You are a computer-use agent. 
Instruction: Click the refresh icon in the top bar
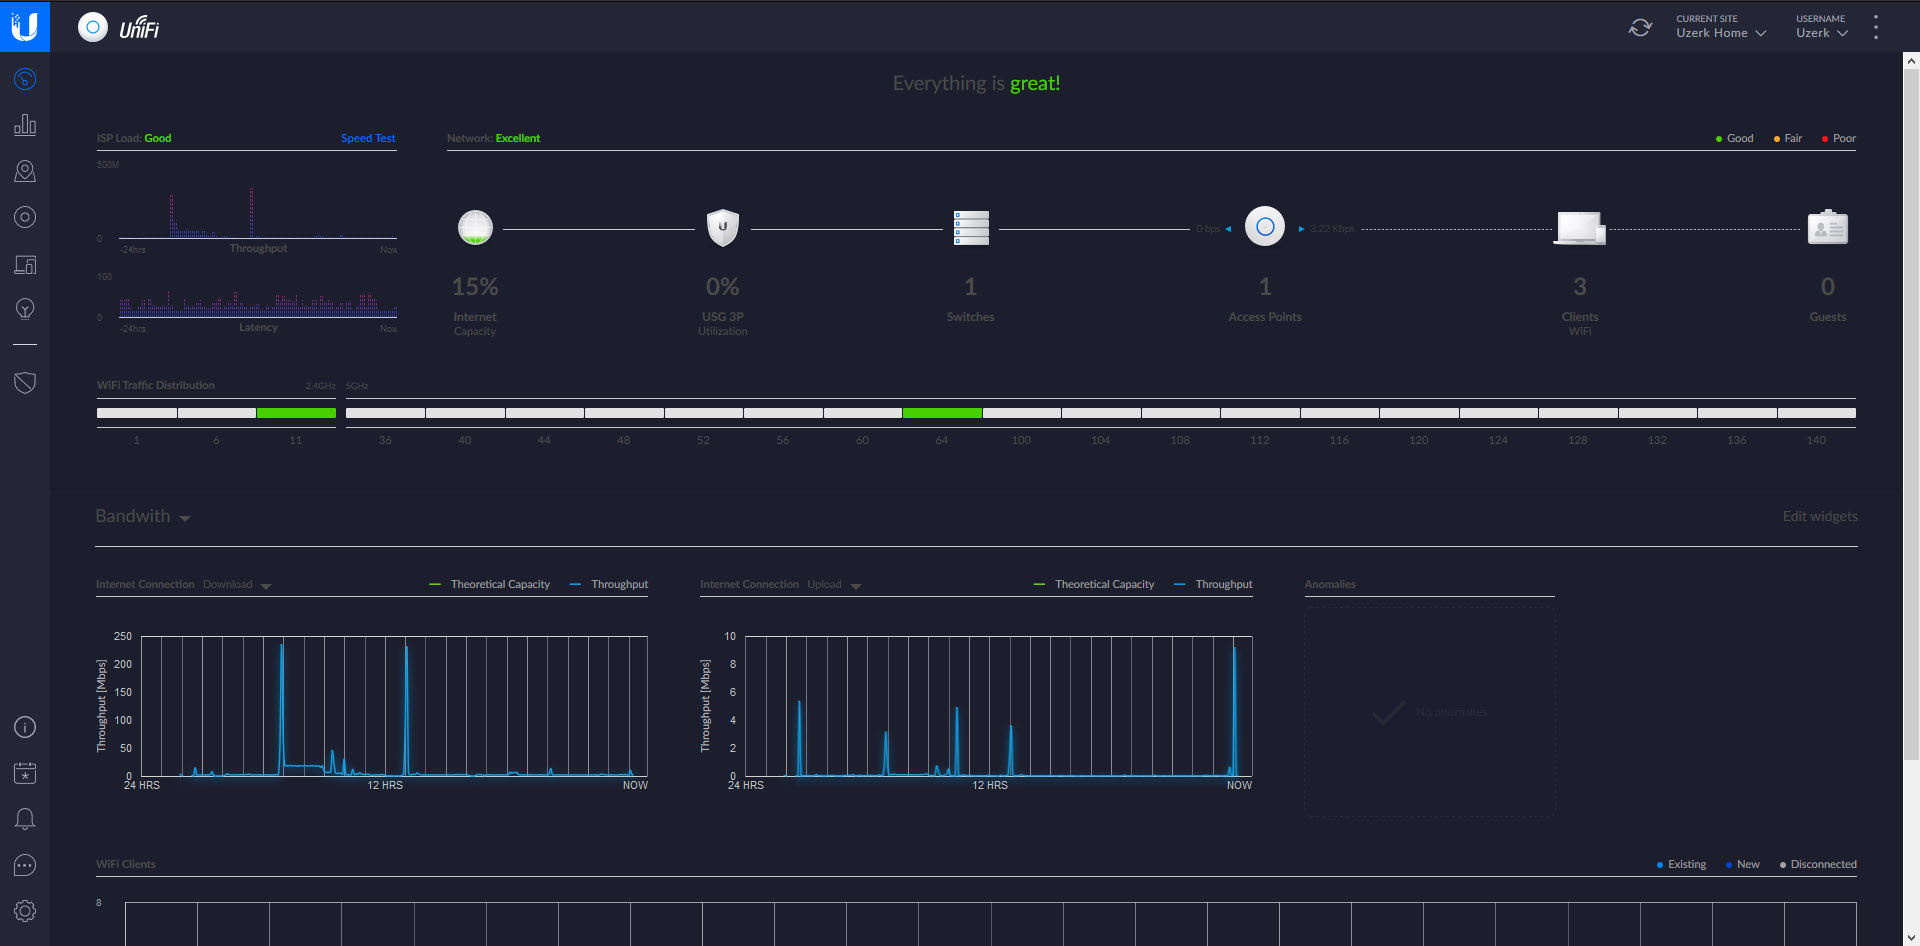[1639, 28]
